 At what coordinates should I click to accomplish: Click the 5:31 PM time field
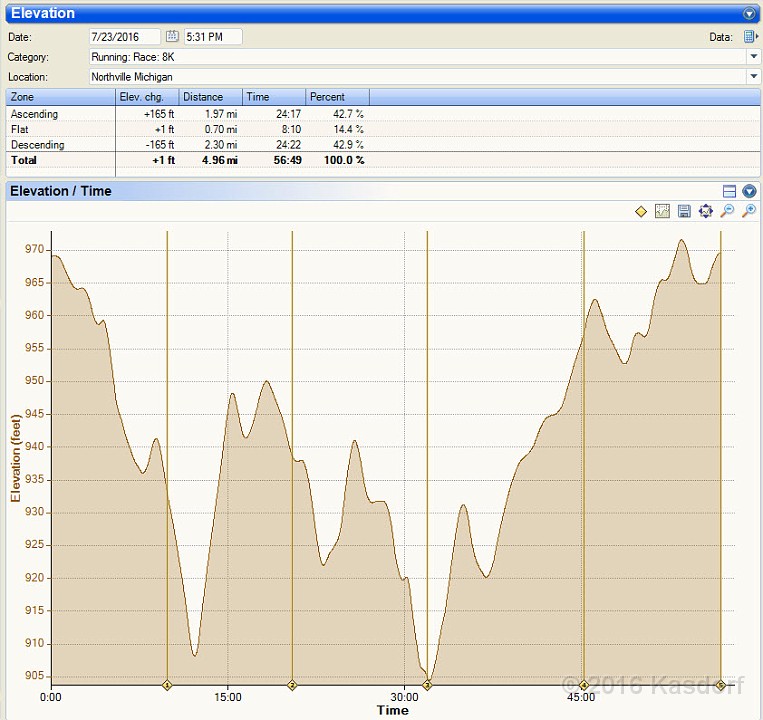[x=212, y=37]
